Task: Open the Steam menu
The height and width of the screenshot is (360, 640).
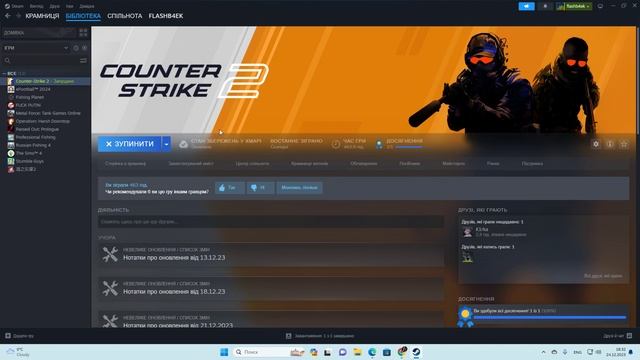Action: (x=14, y=6)
